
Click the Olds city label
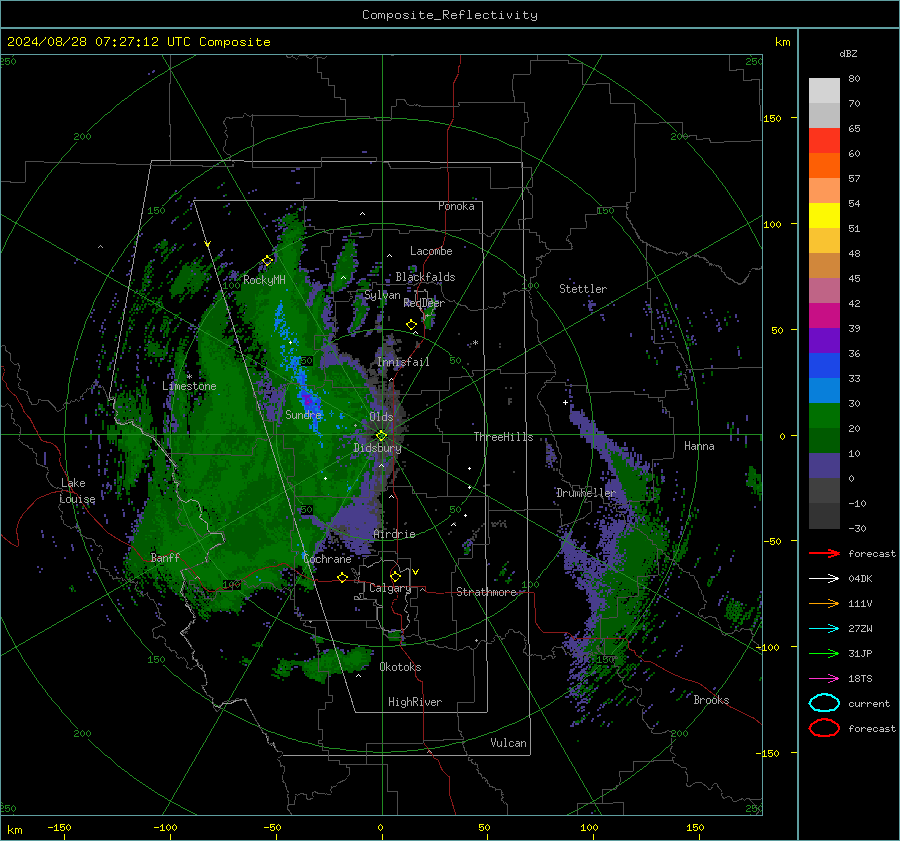[x=381, y=417]
